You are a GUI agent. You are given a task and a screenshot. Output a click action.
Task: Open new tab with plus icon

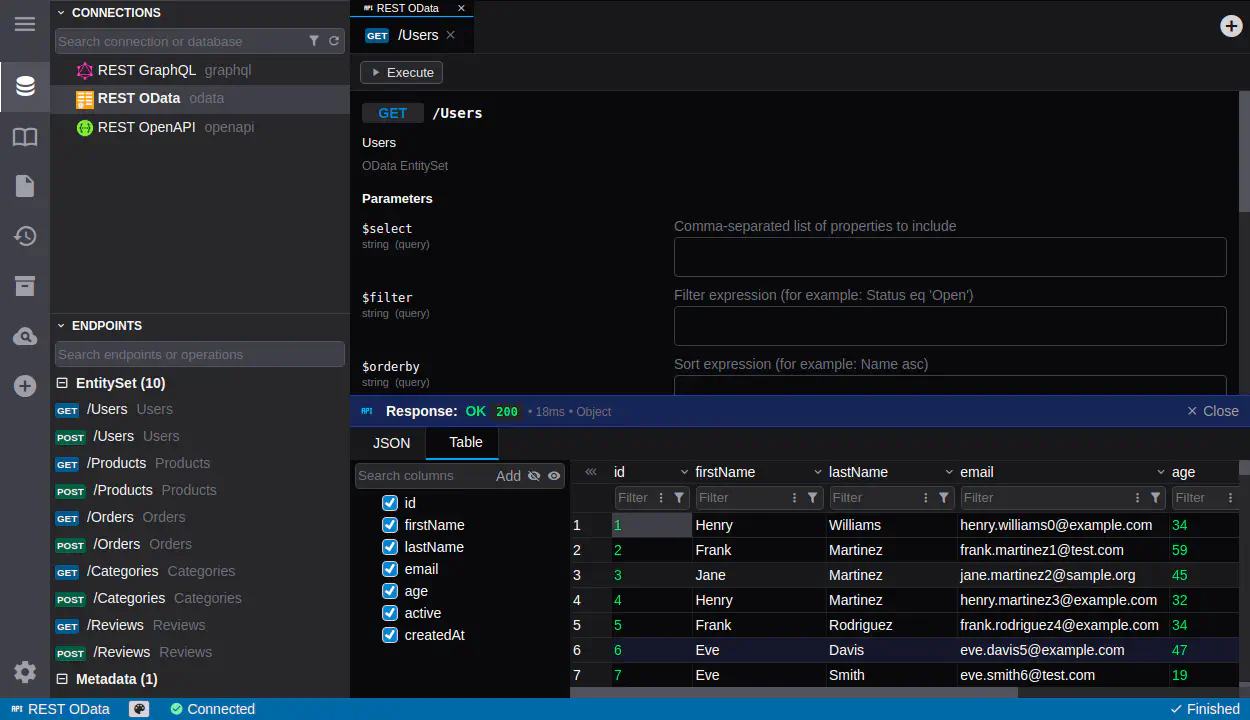pyautogui.click(x=1231, y=26)
